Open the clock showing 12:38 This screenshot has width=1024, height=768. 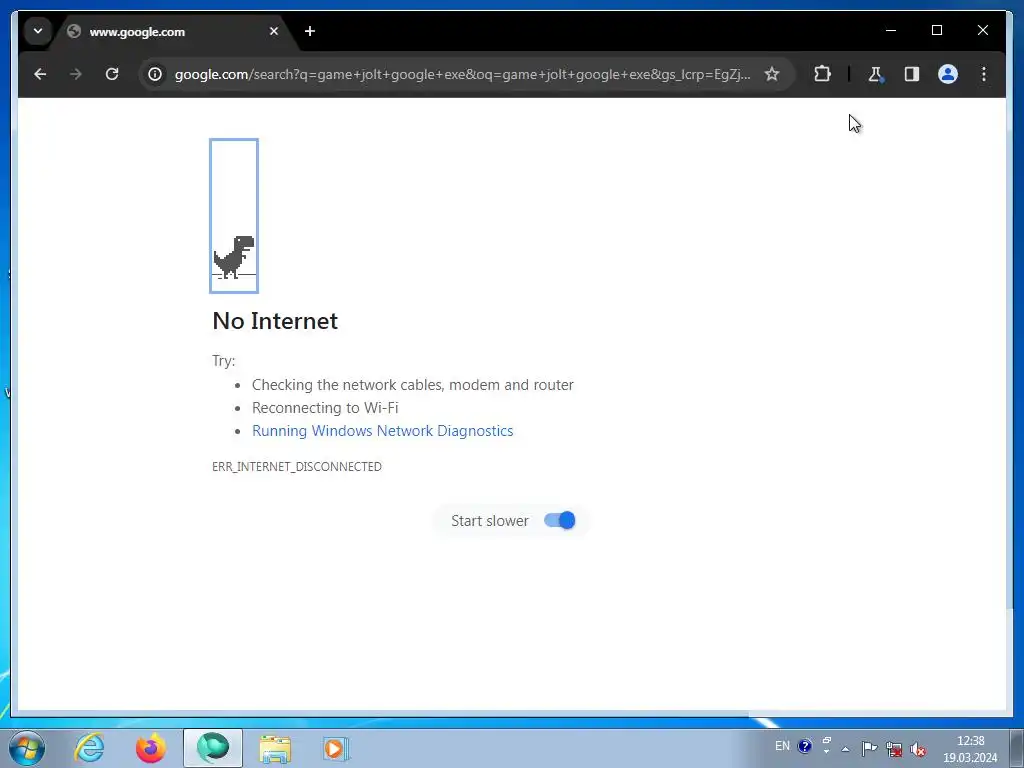pyautogui.click(x=970, y=748)
